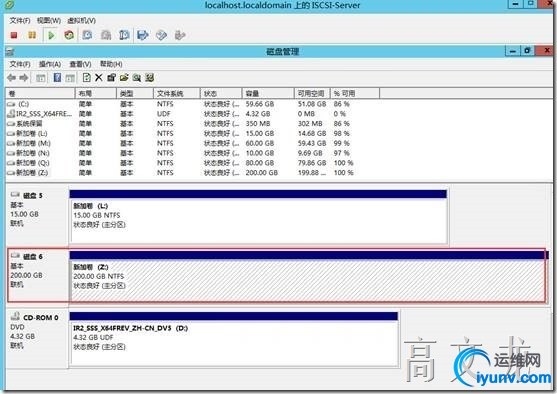The image size is (557, 394).
Task: Click the 磁盘 6 disk icon
Action: coord(15,256)
